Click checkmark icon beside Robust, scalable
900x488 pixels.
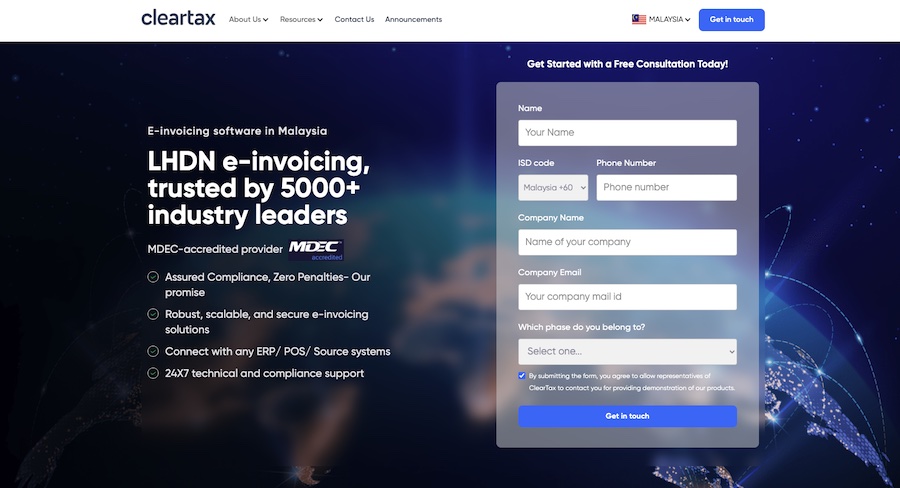click(x=153, y=314)
